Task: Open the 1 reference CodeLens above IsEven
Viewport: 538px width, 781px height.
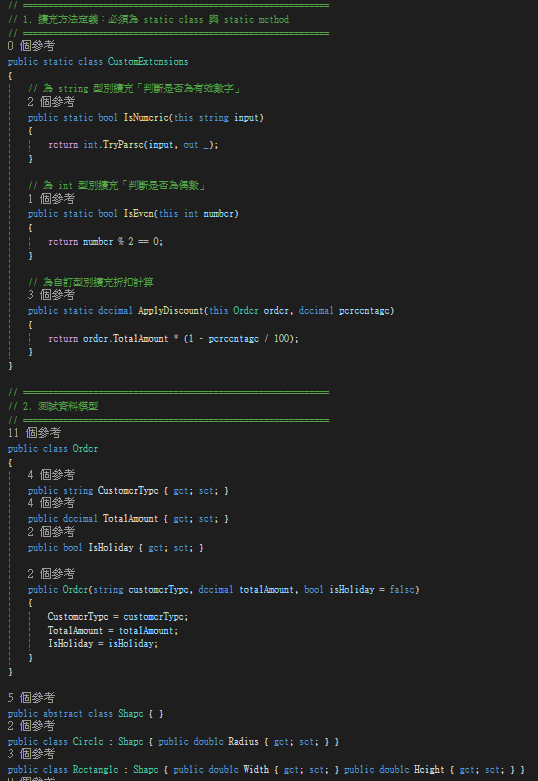Action: click(x=51, y=199)
